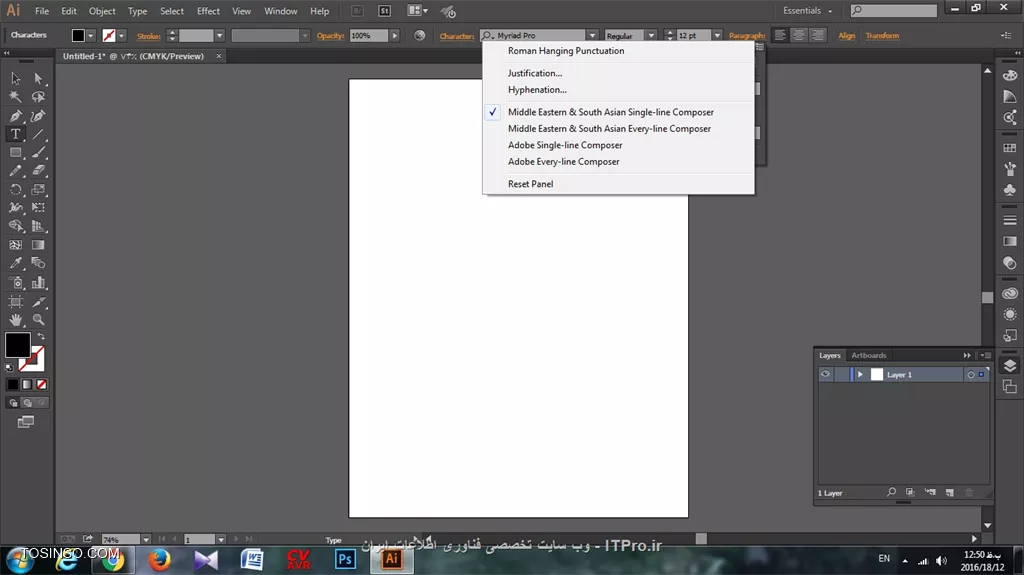The height and width of the screenshot is (575, 1024).
Task: Set paragraph alignment to right
Action: 818,35
